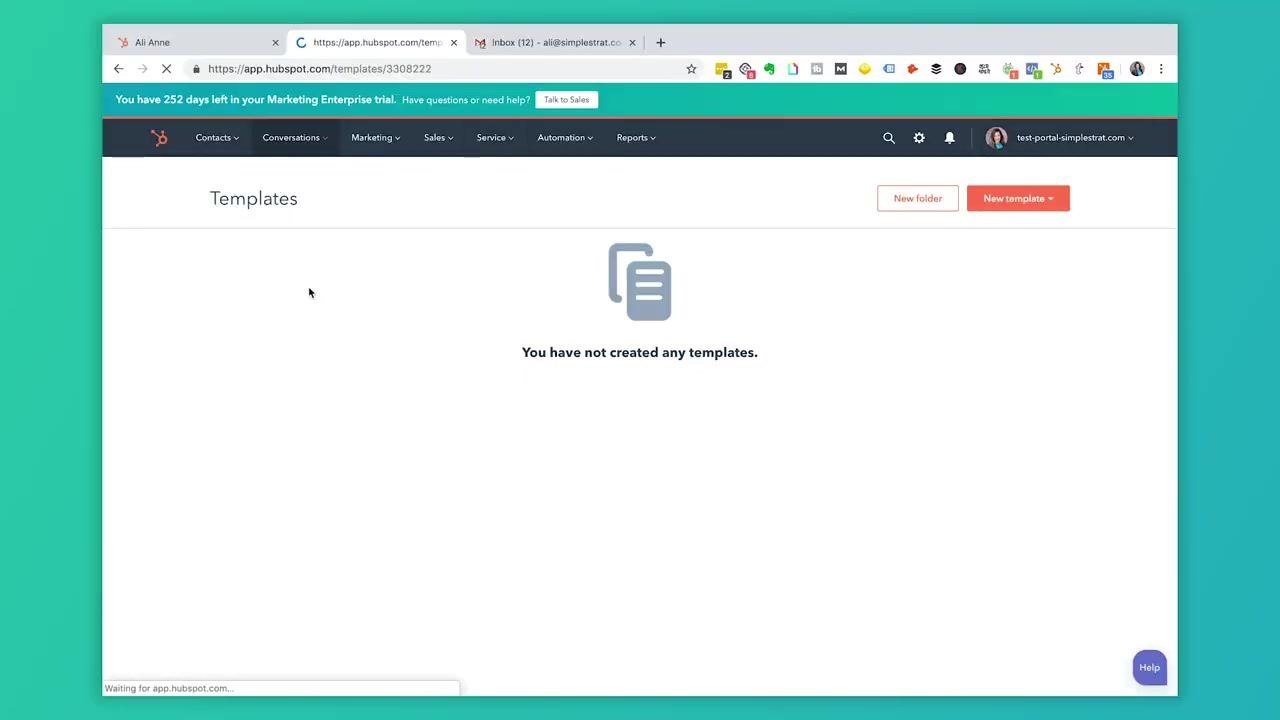Go back with the browser back arrow
The height and width of the screenshot is (720, 1280).
pos(118,69)
